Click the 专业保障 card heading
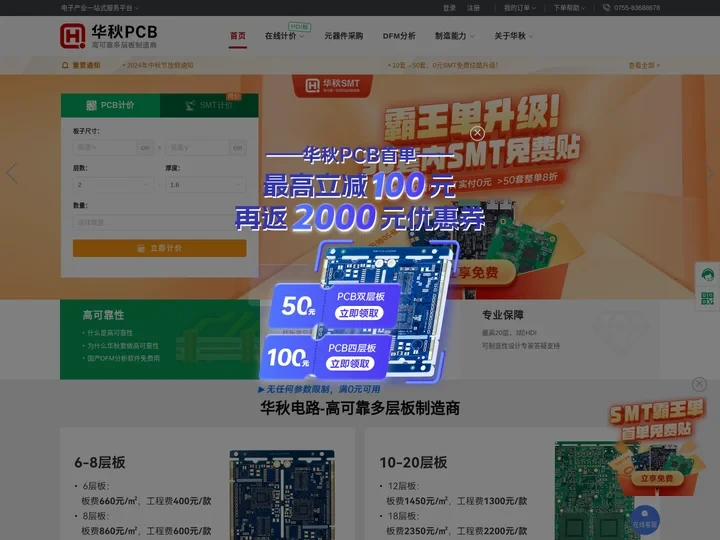The image size is (720, 540). [503, 315]
